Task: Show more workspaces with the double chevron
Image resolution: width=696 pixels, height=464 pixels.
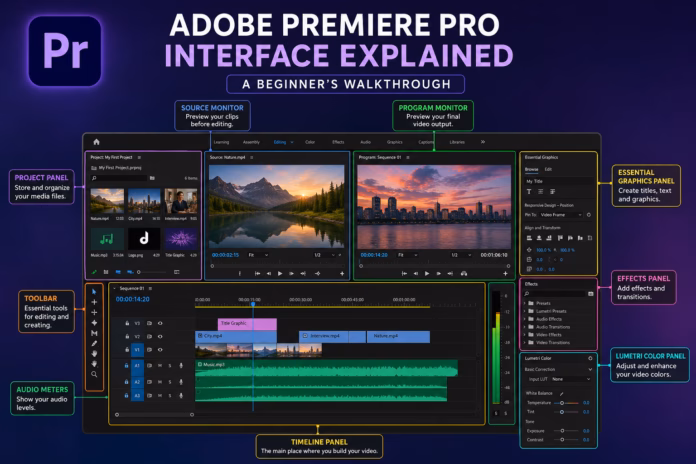Action: pos(482,142)
